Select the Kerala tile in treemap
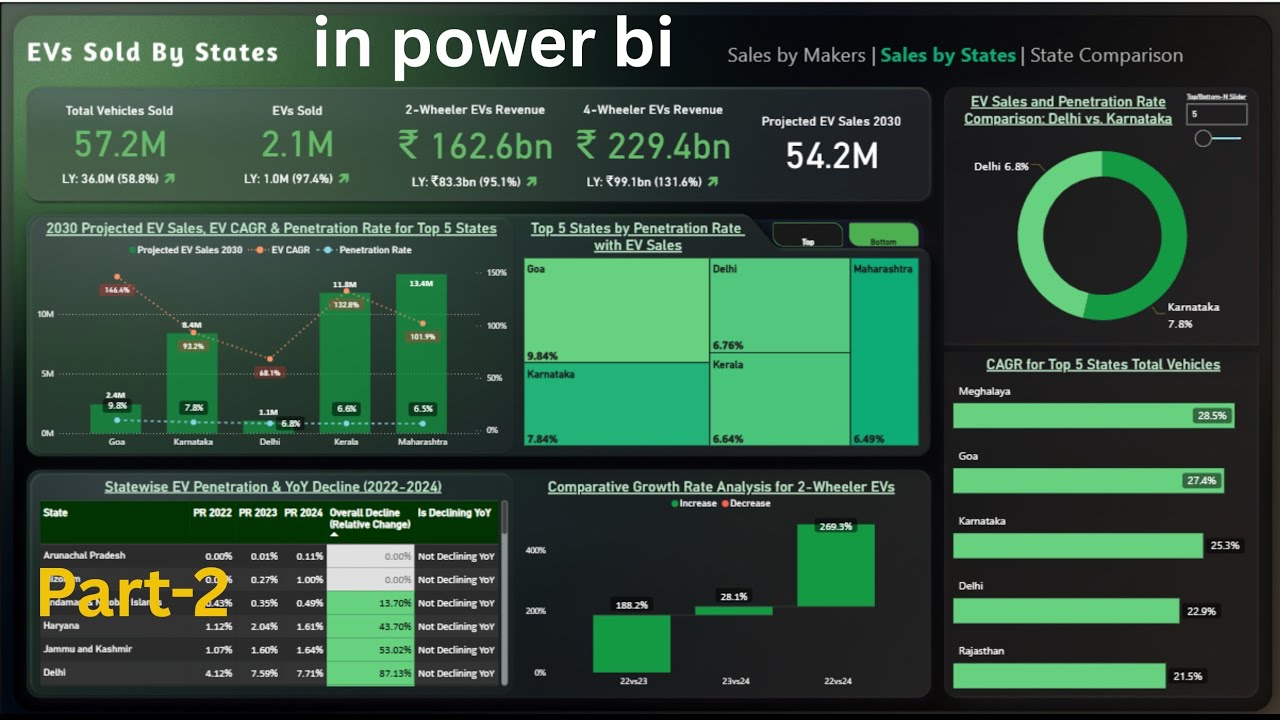This screenshot has height=720, width=1280. coord(779,400)
